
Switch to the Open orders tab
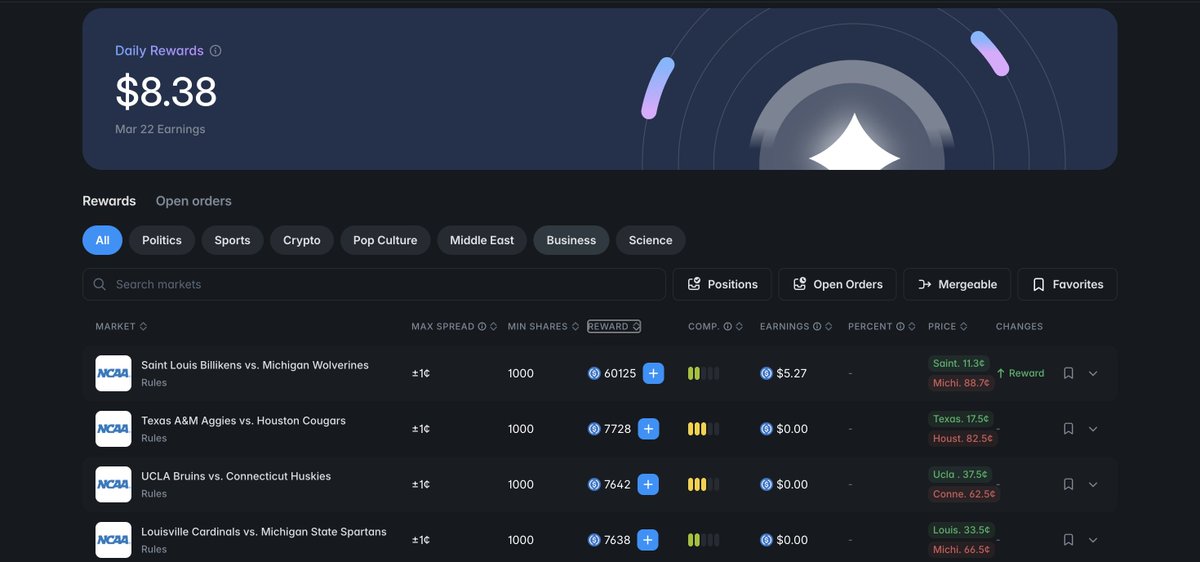(x=194, y=201)
